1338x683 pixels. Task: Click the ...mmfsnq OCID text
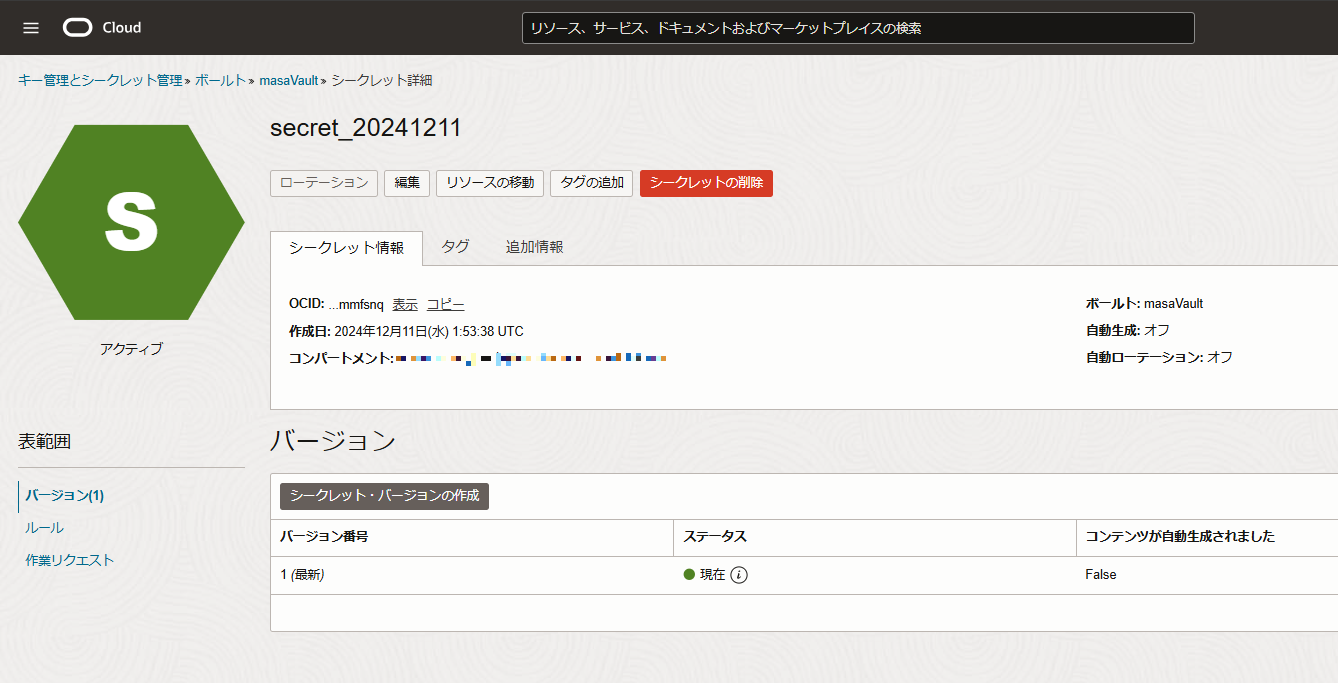tap(356, 305)
